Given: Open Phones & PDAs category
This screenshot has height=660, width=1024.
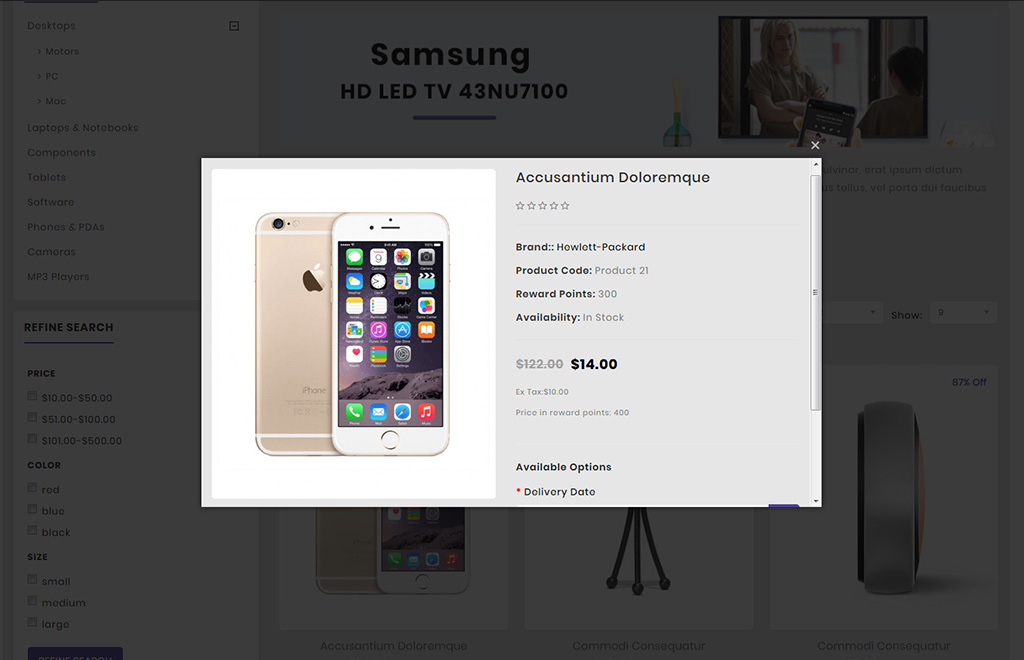Looking at the screenshot, I should pos(66,227).
